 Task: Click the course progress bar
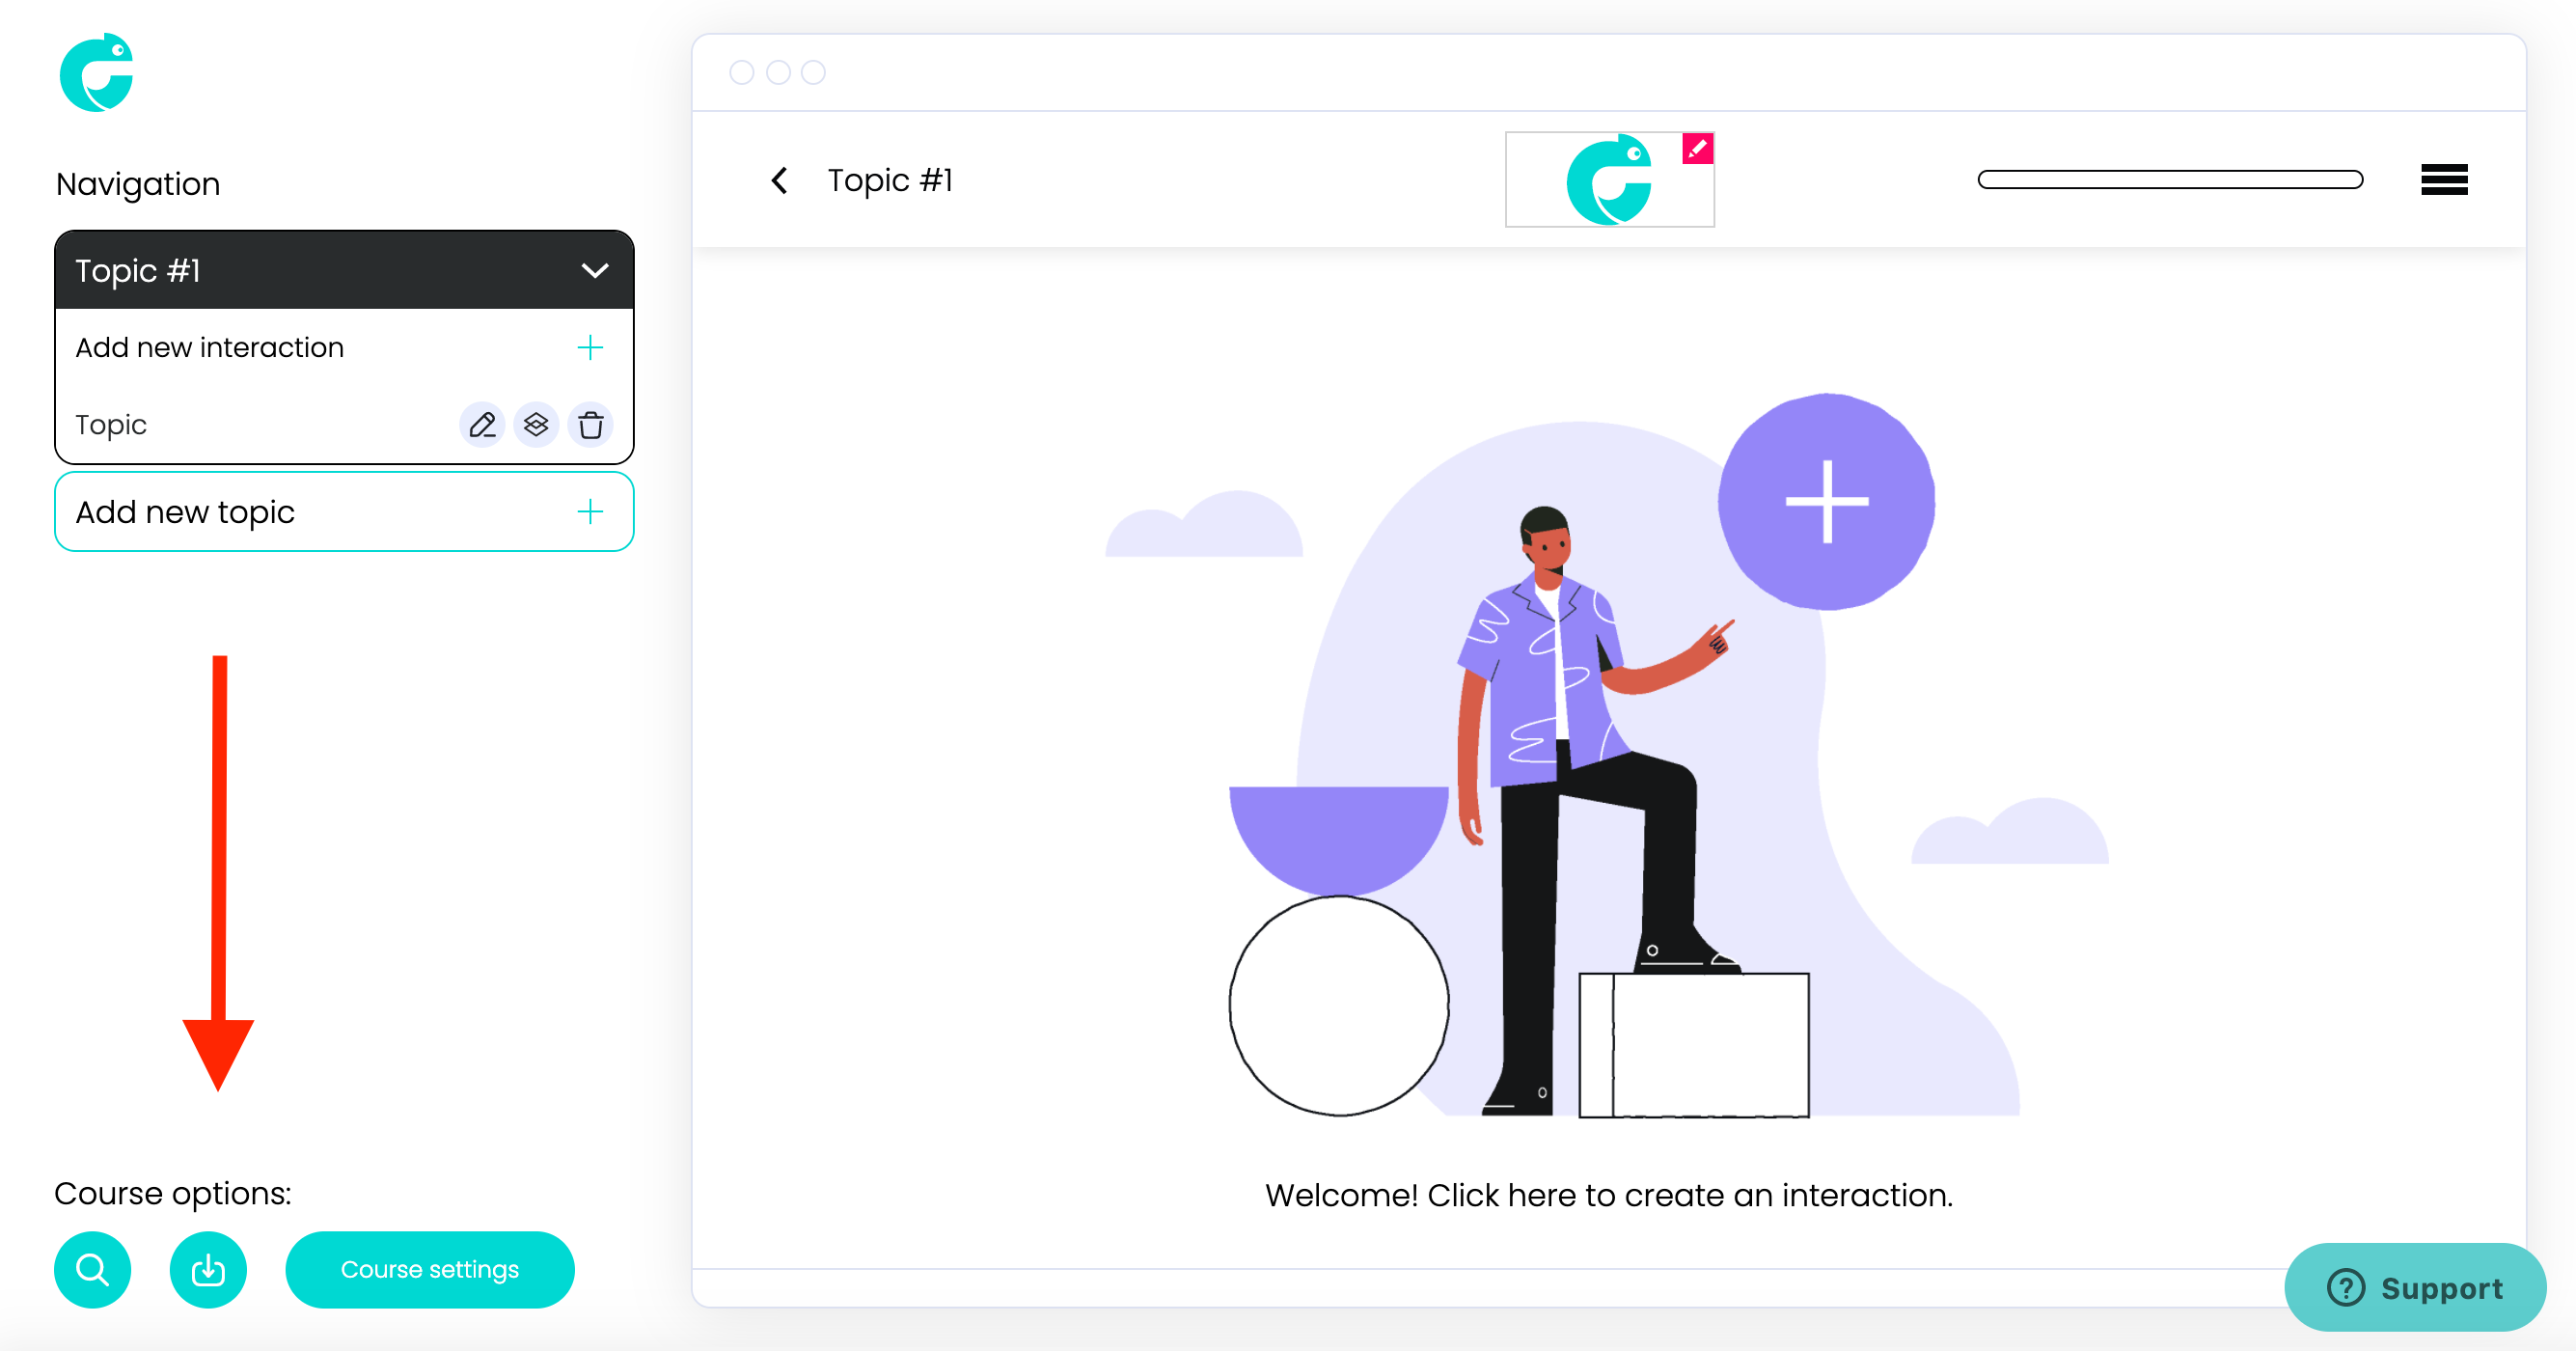pyautogui.click(x=2170, y=180)
